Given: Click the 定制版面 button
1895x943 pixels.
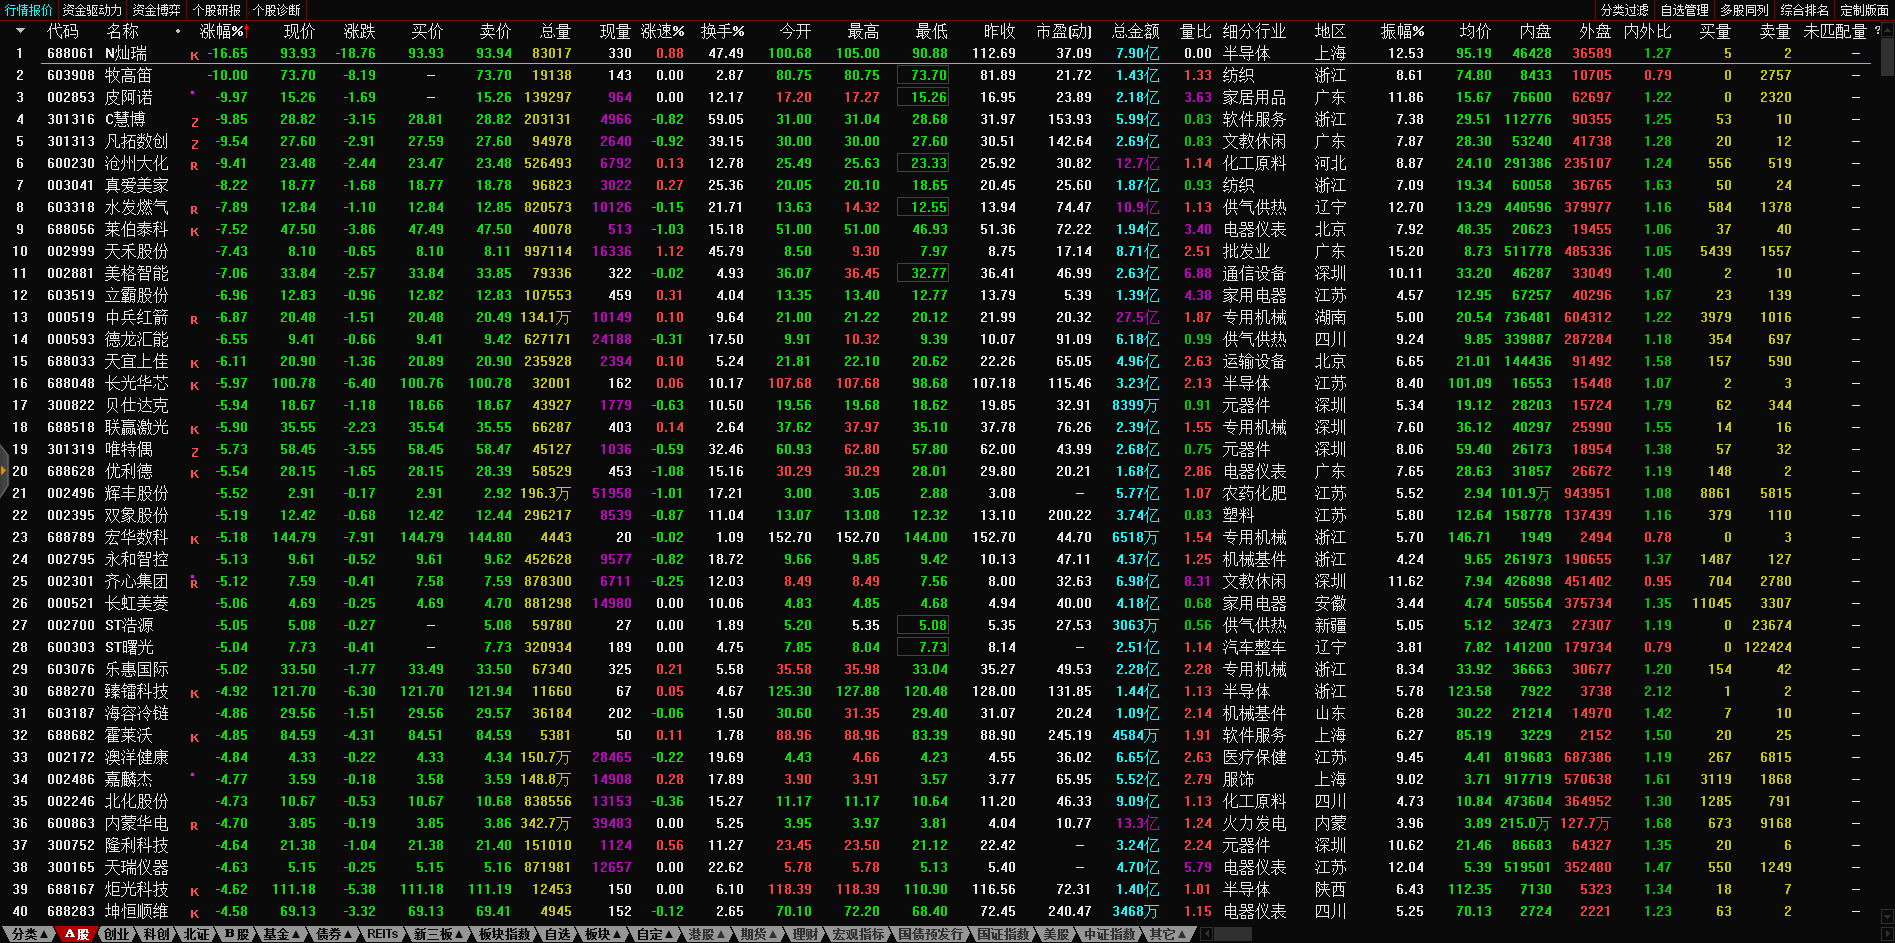Looking at the screenshot, I should (1864, 10).
